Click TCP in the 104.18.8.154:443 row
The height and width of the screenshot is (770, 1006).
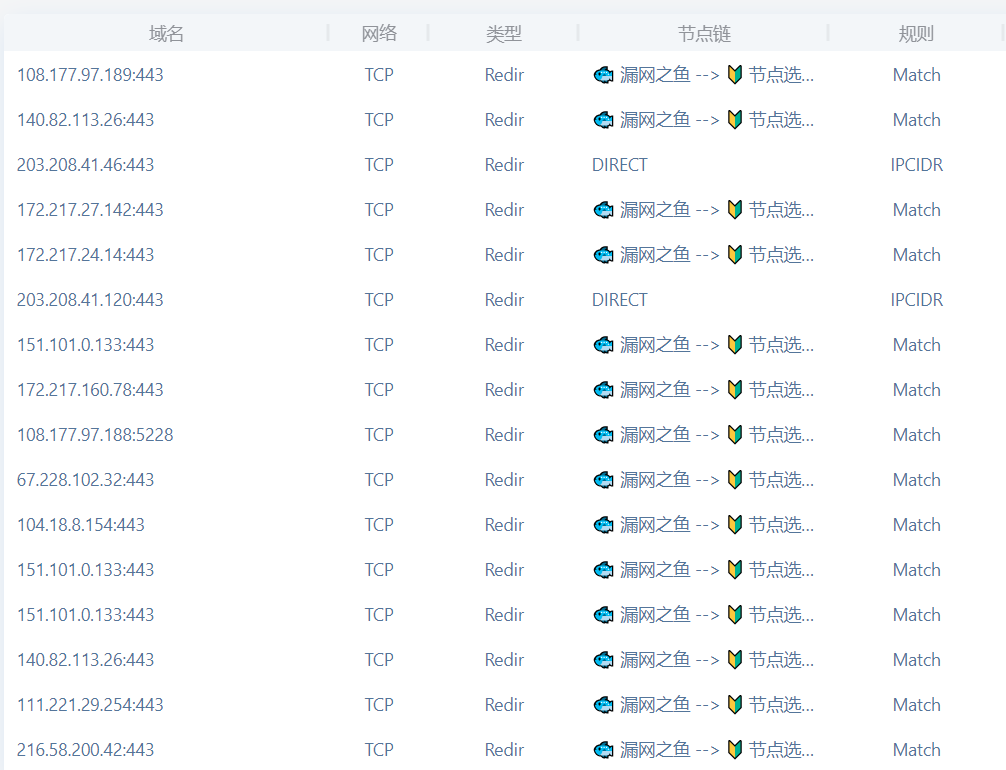379,525
